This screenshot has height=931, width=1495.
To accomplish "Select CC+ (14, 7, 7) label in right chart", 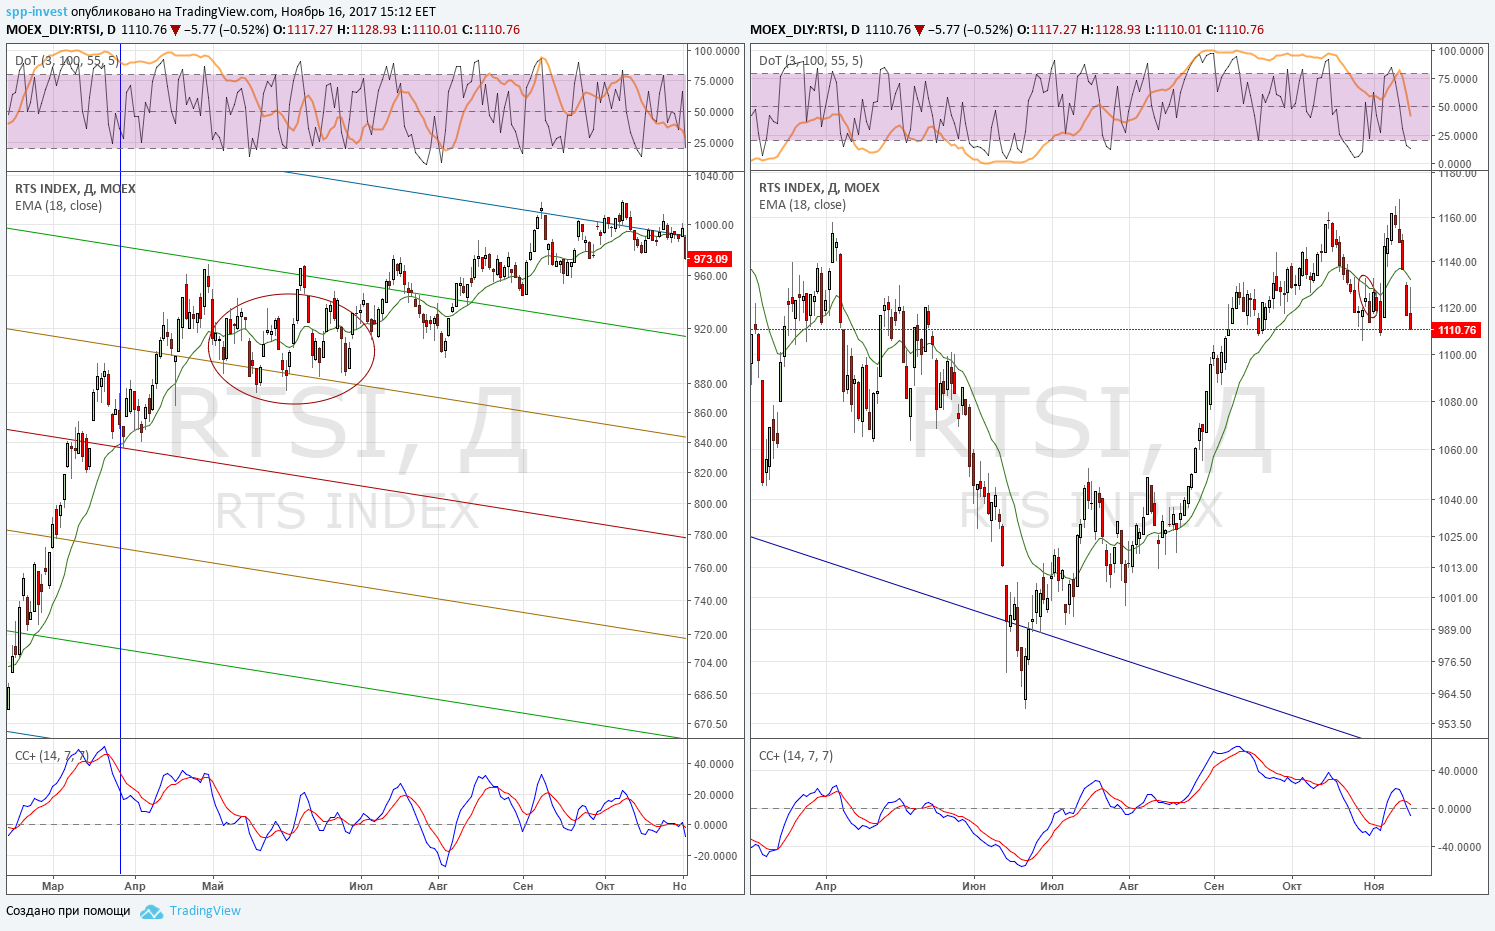I will point(796,756).
